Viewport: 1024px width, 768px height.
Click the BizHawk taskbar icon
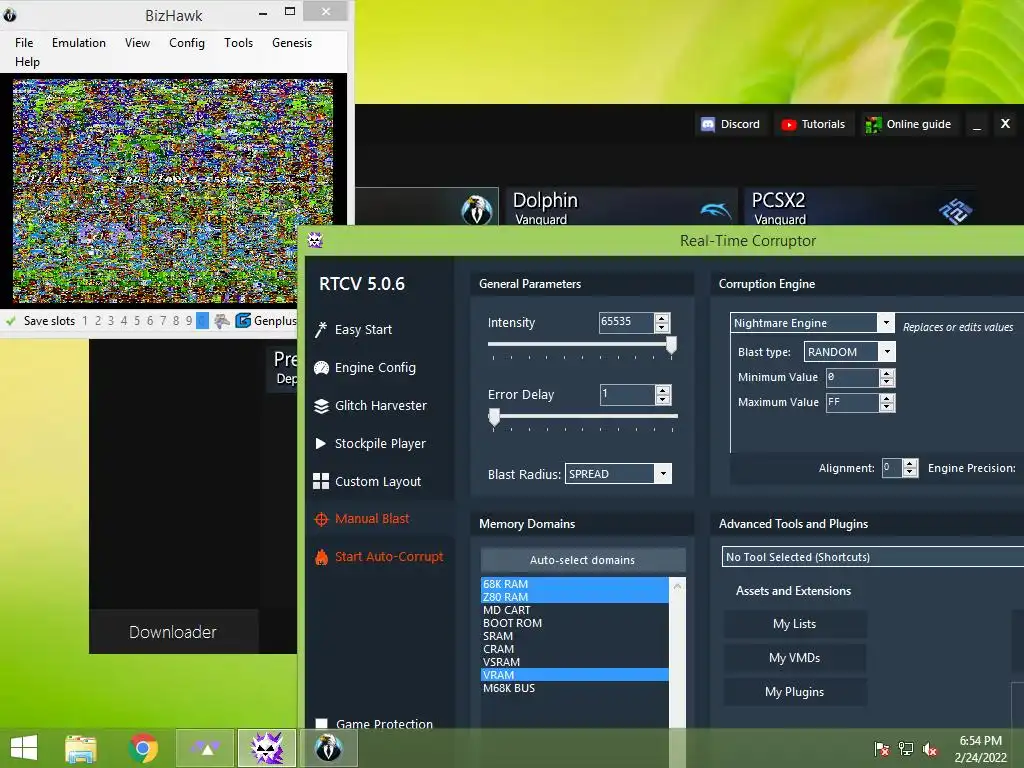coord(328,748)
